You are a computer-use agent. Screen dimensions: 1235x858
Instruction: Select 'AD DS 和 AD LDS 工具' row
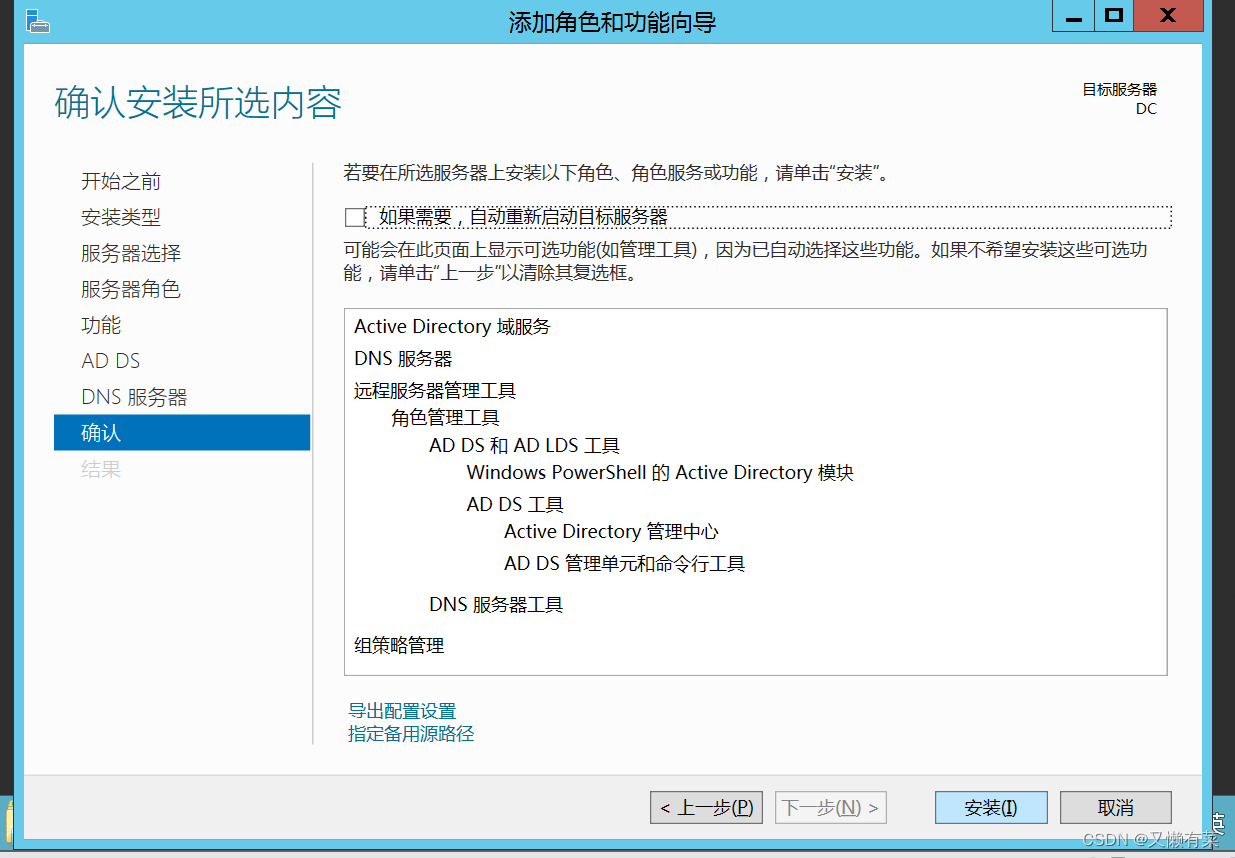click(525, 445)
